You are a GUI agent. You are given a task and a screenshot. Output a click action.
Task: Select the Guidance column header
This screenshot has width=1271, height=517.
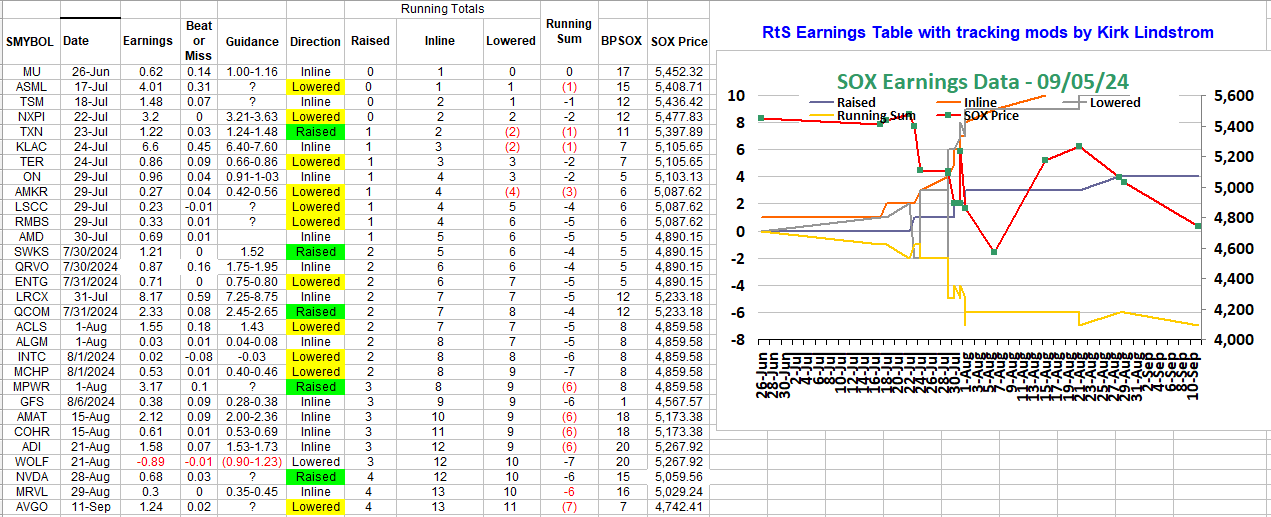pyautogui.click(x=252, y=42)
